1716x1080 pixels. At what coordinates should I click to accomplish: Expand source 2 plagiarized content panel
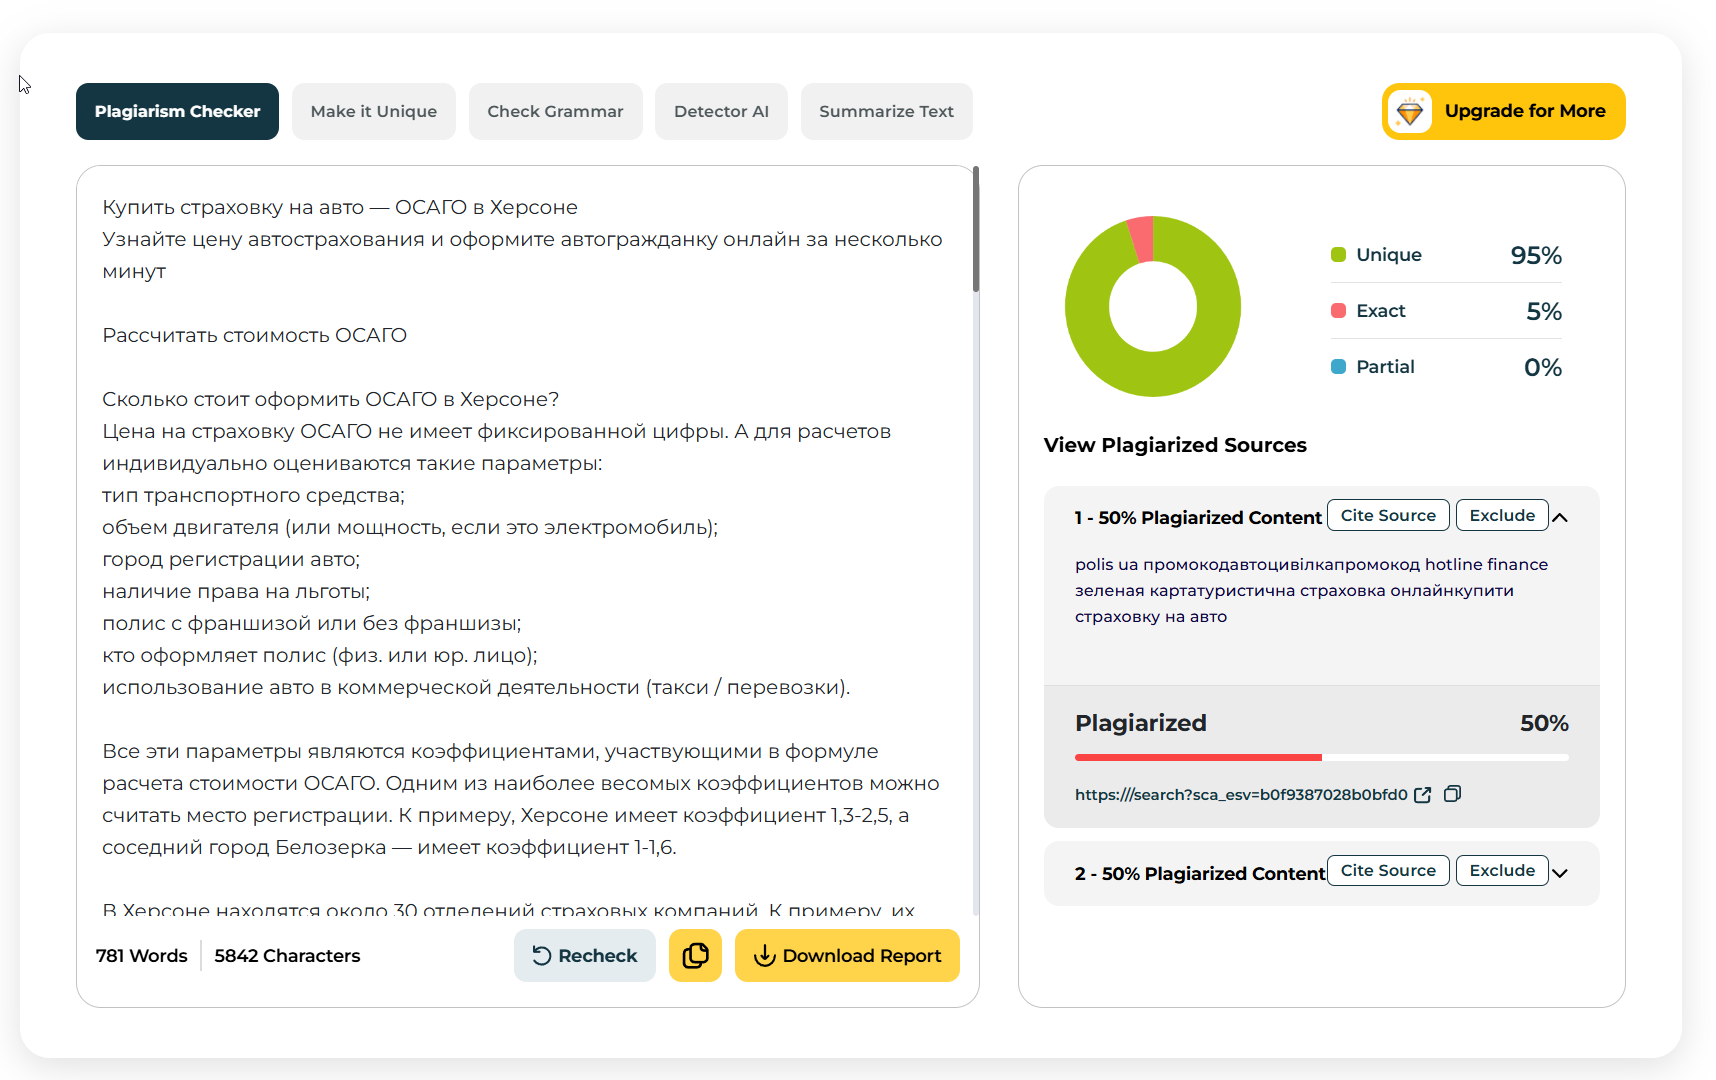point(1560,873)
